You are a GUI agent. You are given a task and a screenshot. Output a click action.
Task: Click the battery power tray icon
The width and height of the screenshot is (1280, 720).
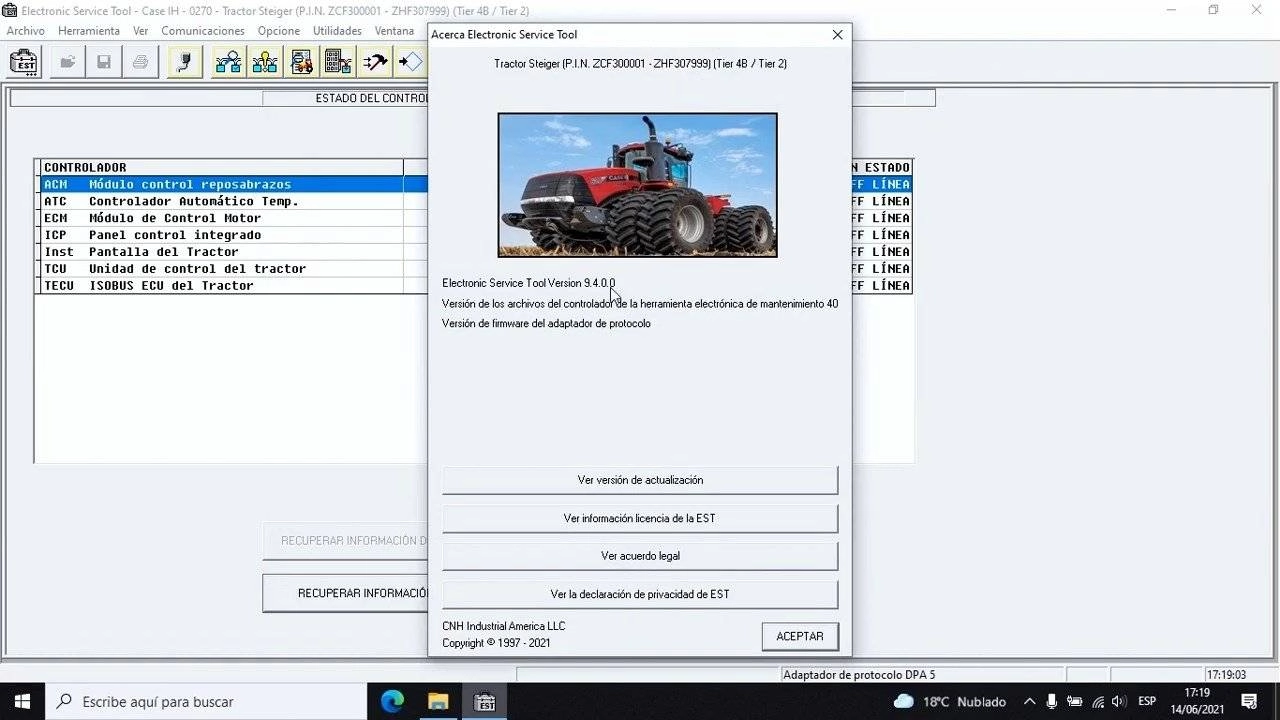[x=1075, y=701]
